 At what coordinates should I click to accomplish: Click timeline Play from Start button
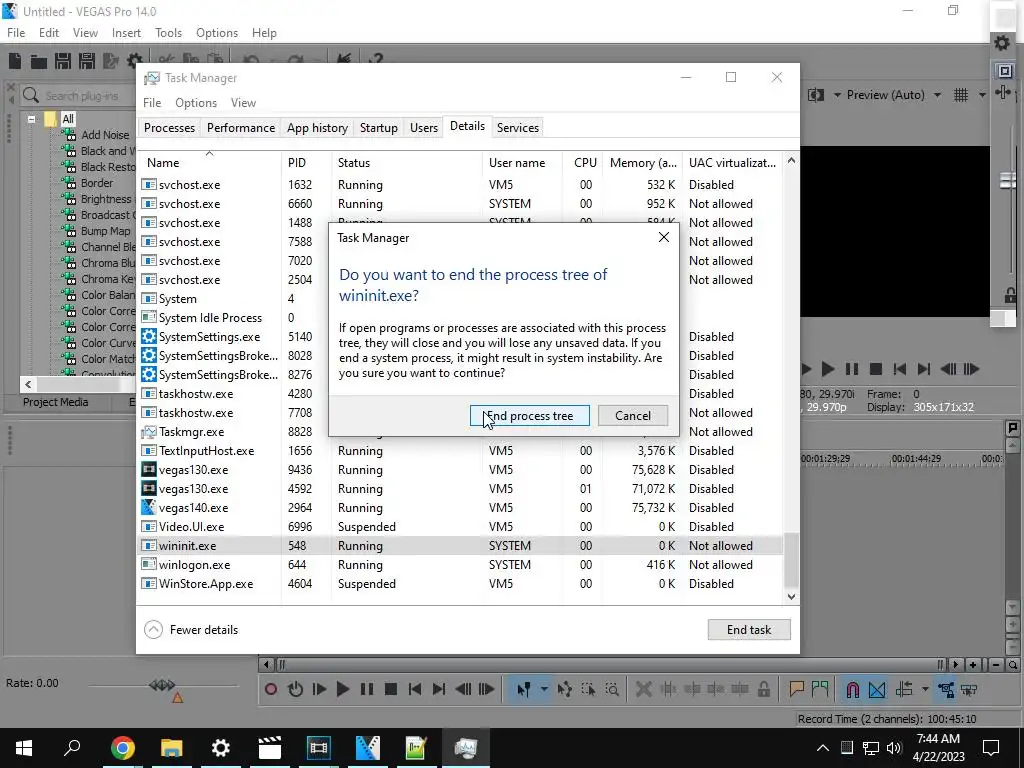(x=319, y=689)
